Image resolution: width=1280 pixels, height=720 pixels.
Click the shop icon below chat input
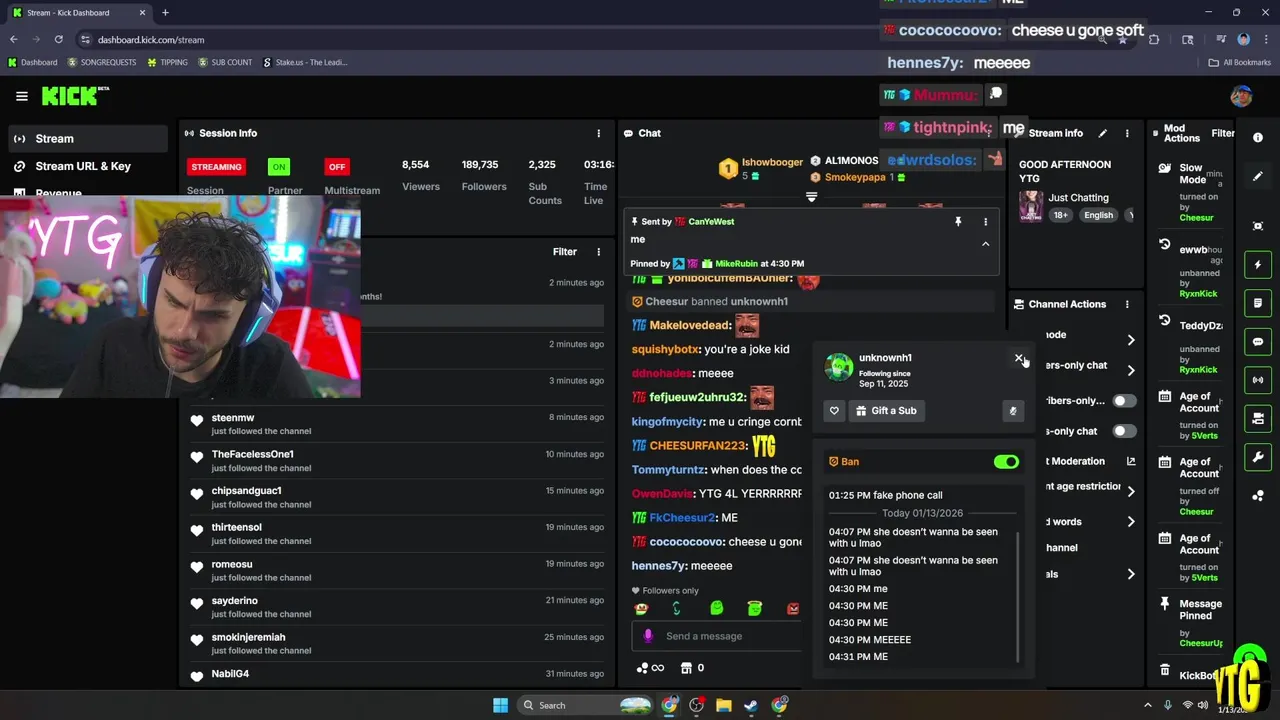coord(686,668)
